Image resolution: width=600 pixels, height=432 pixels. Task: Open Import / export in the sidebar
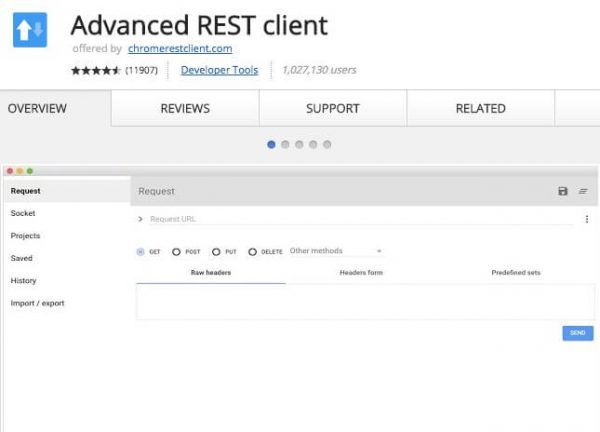tap(67, 303)
